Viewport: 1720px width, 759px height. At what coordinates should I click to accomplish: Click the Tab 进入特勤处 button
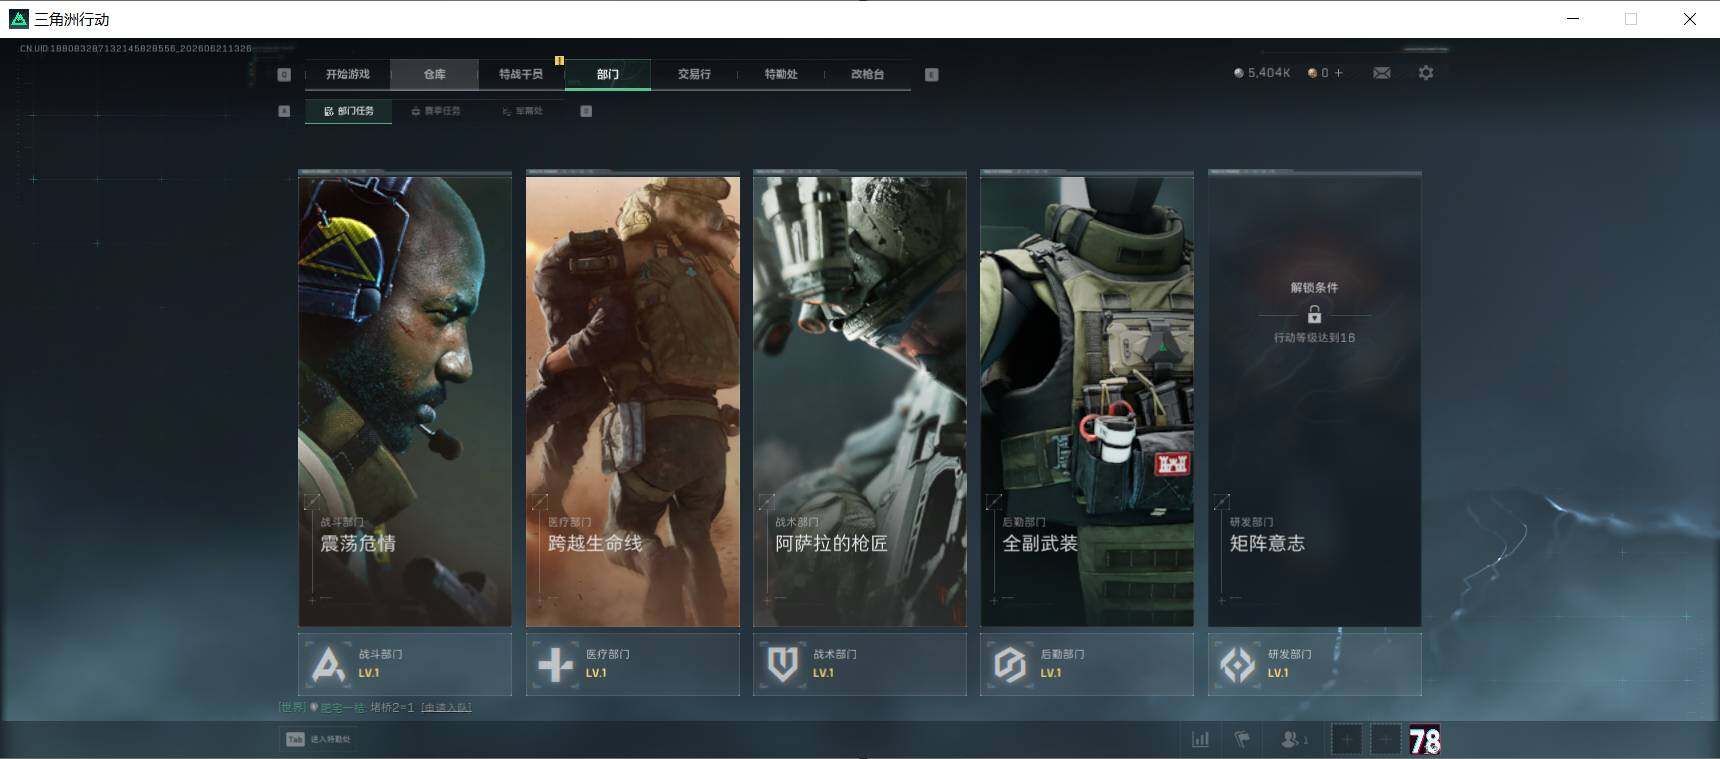[x=318, y=739]
